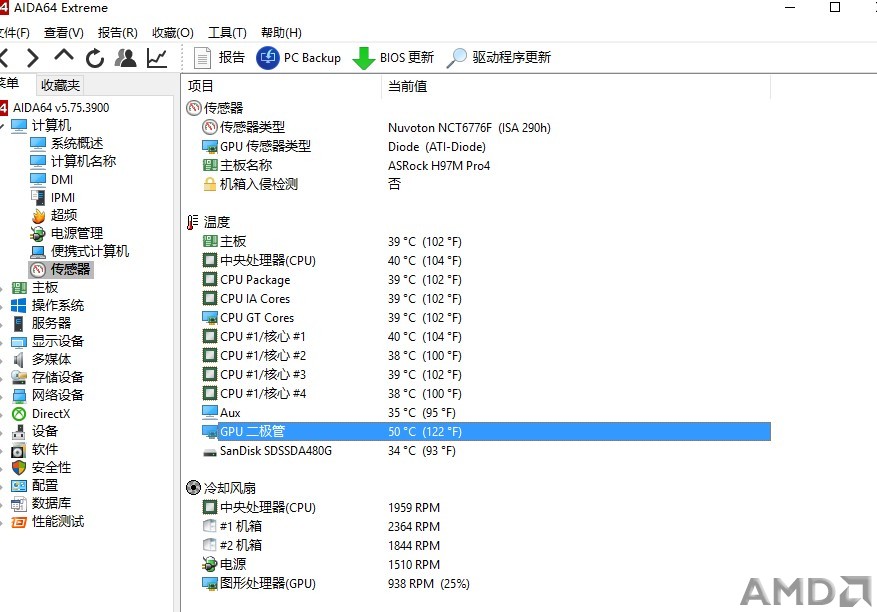Open 便携式计算机 tree item

79,251
